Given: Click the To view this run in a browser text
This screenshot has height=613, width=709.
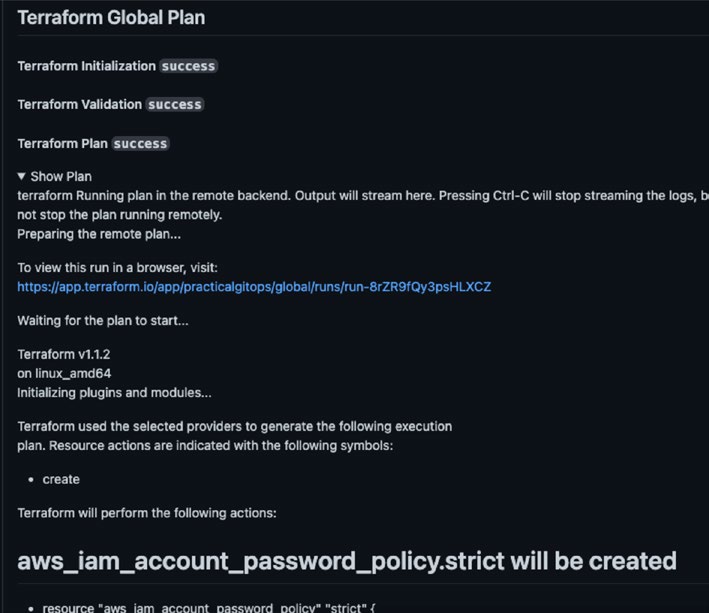Looking at the screenshot, I should pyautogui.click(x=118, y=268).
